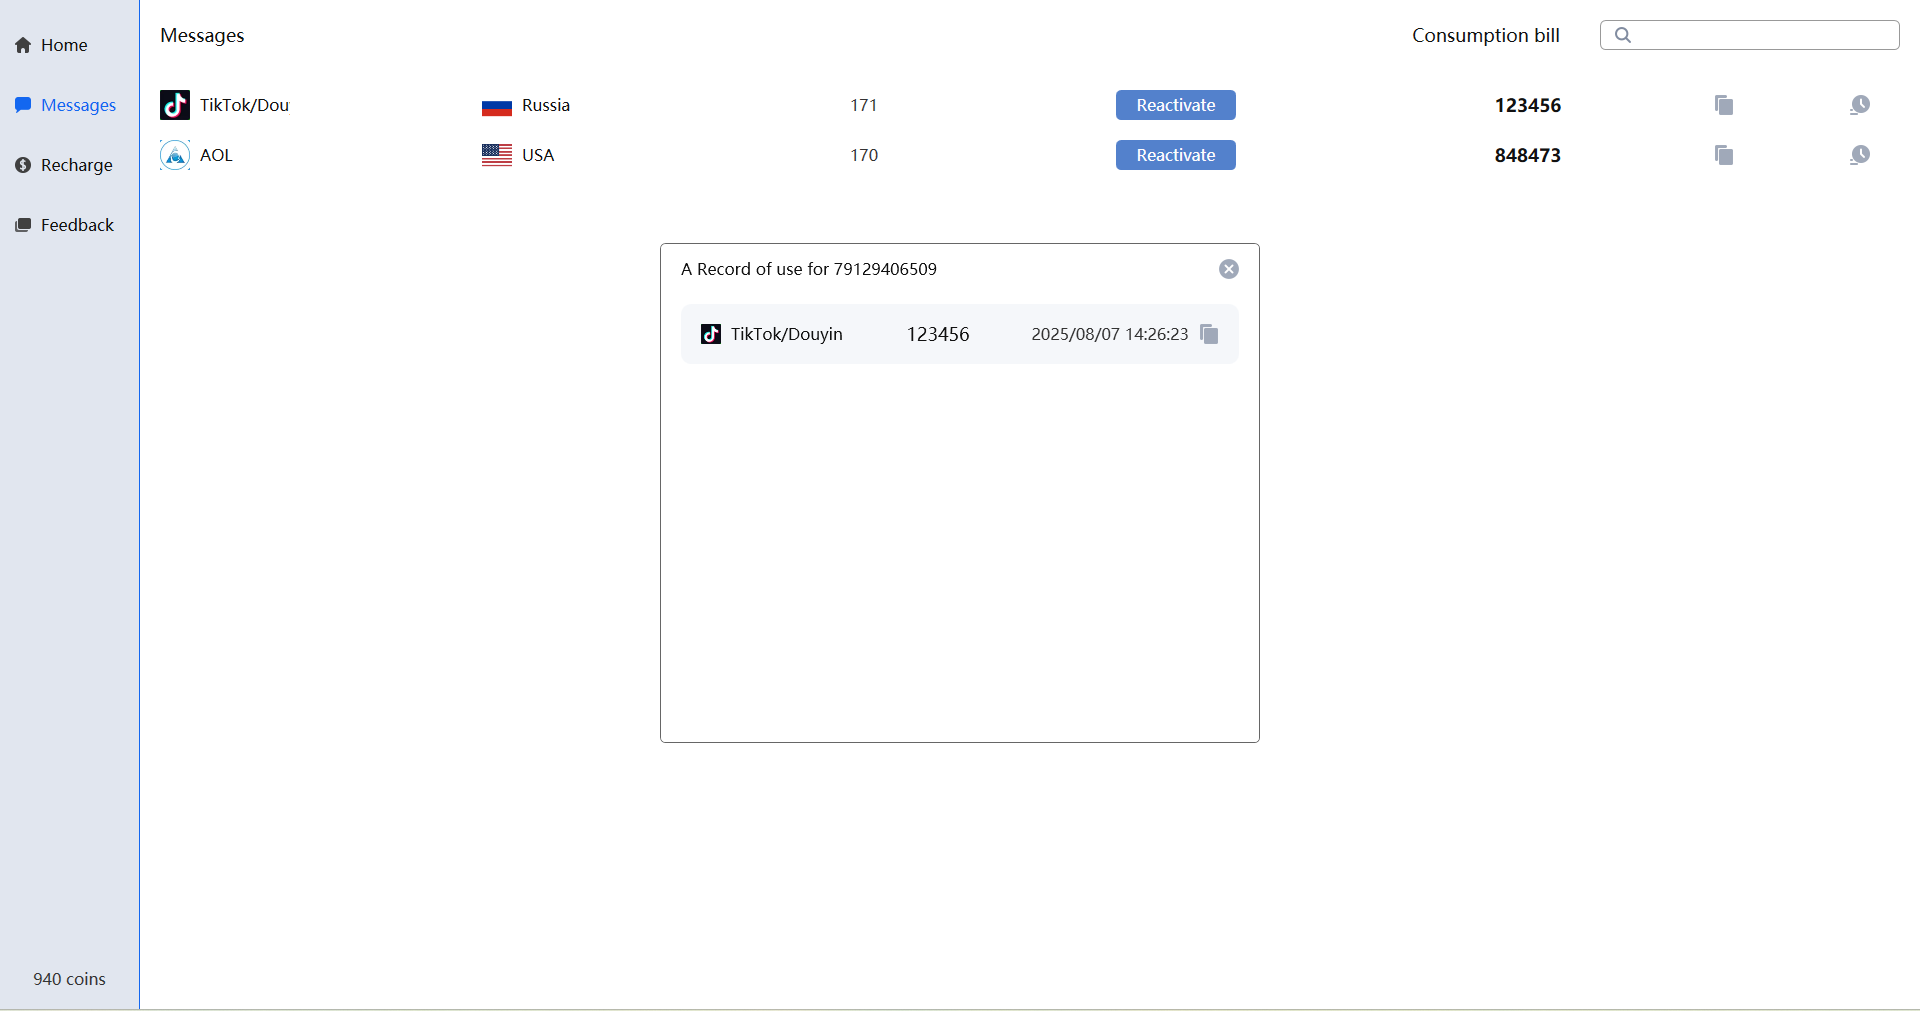Click the TikTok/Dou app icon

pos(174,105)
